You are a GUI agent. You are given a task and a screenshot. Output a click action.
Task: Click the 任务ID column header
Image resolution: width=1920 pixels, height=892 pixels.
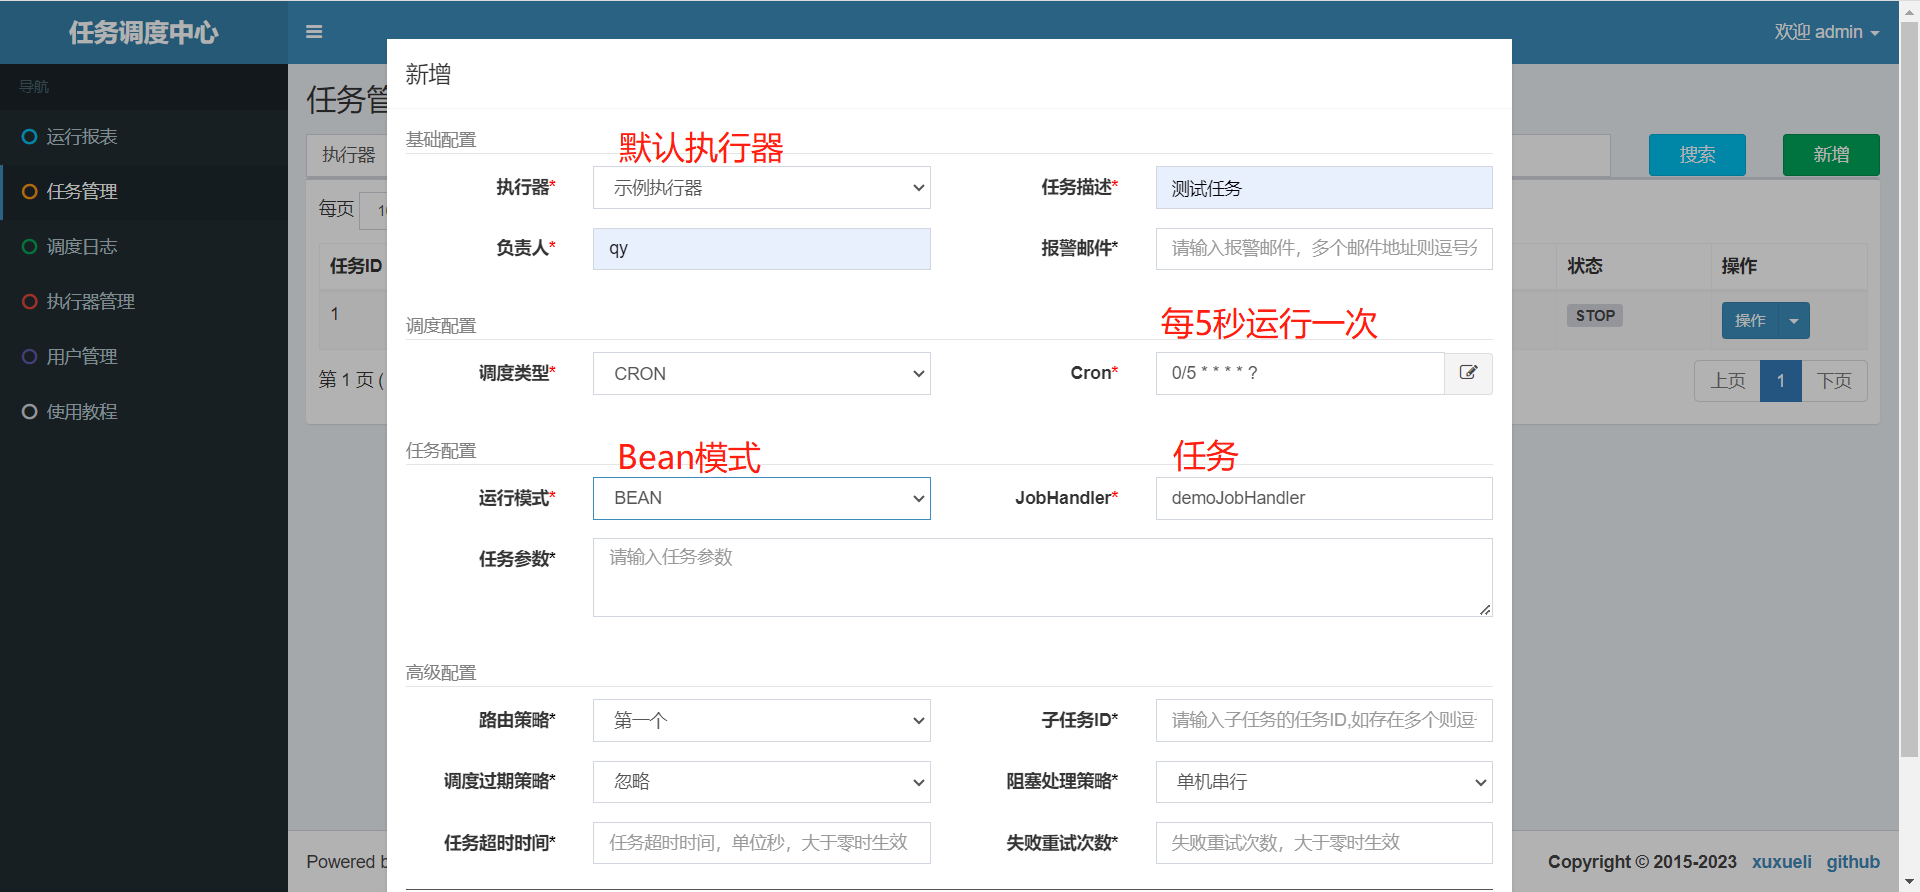356,266
